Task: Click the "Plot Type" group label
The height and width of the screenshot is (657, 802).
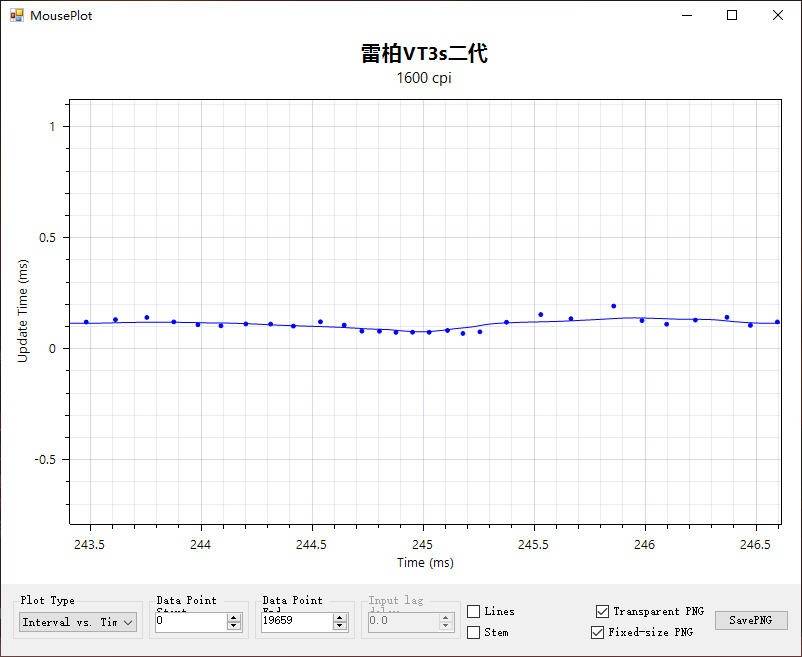Action: point(48,600)
